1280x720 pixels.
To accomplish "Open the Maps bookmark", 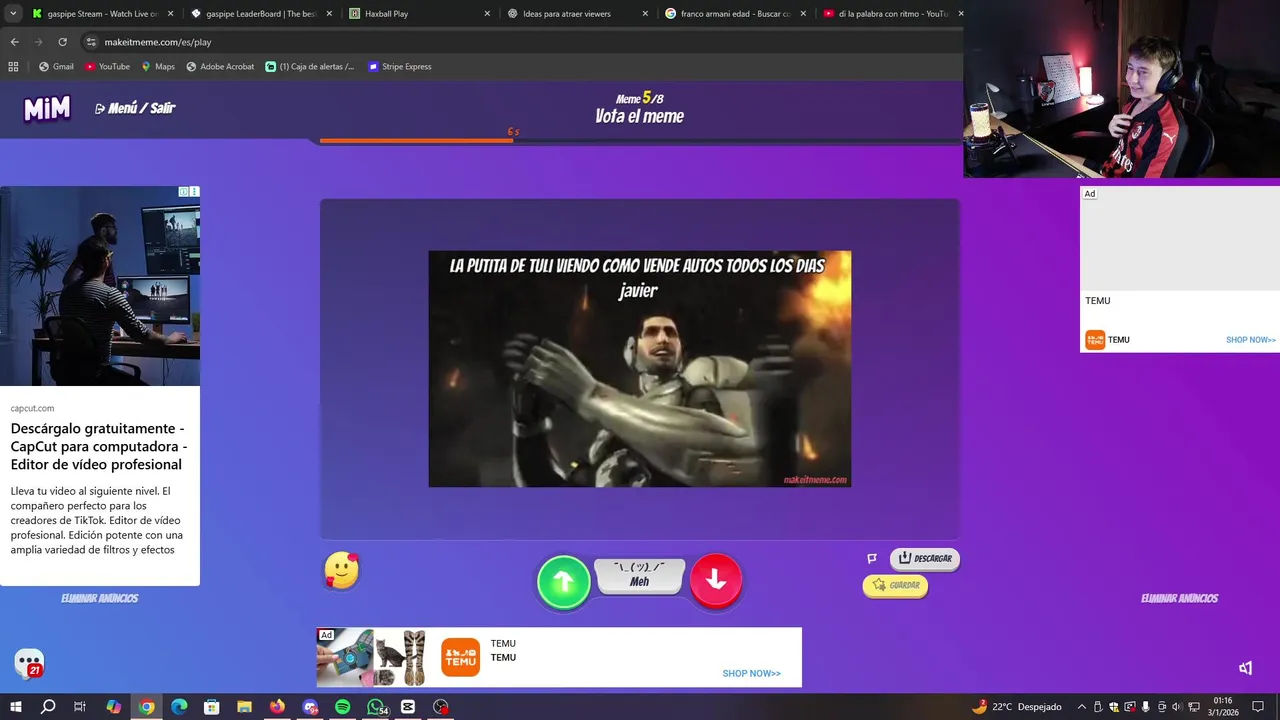I will pyautogui.click(x=158, y=67).
